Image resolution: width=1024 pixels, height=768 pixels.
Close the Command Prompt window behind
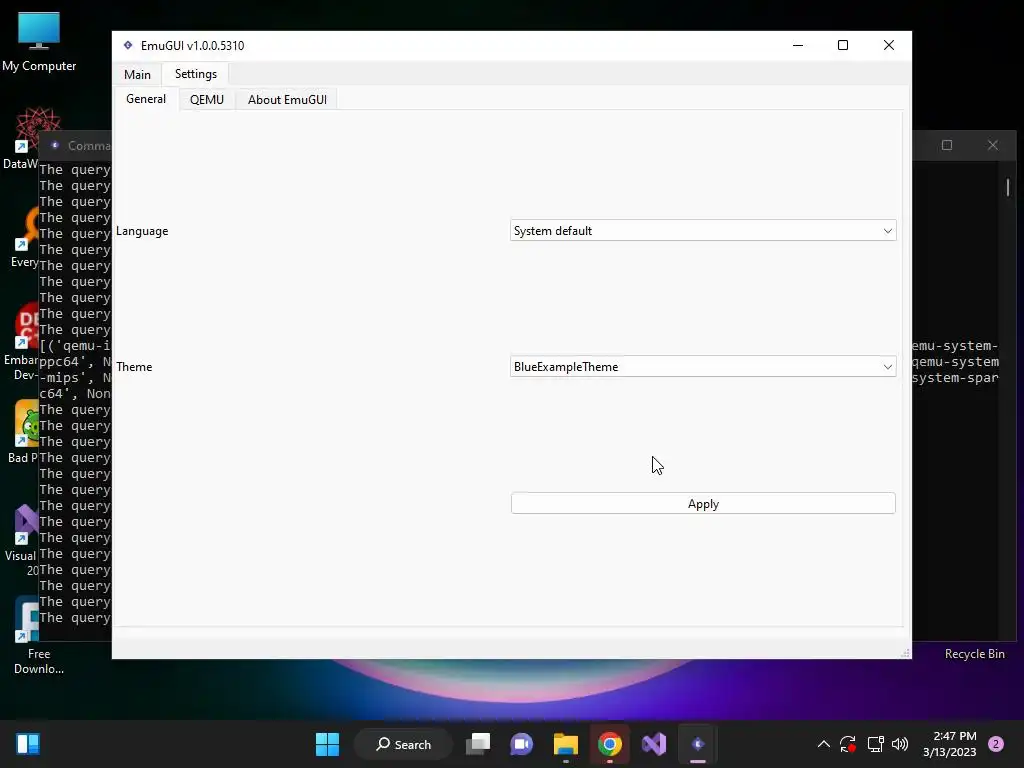coord(992,145)
